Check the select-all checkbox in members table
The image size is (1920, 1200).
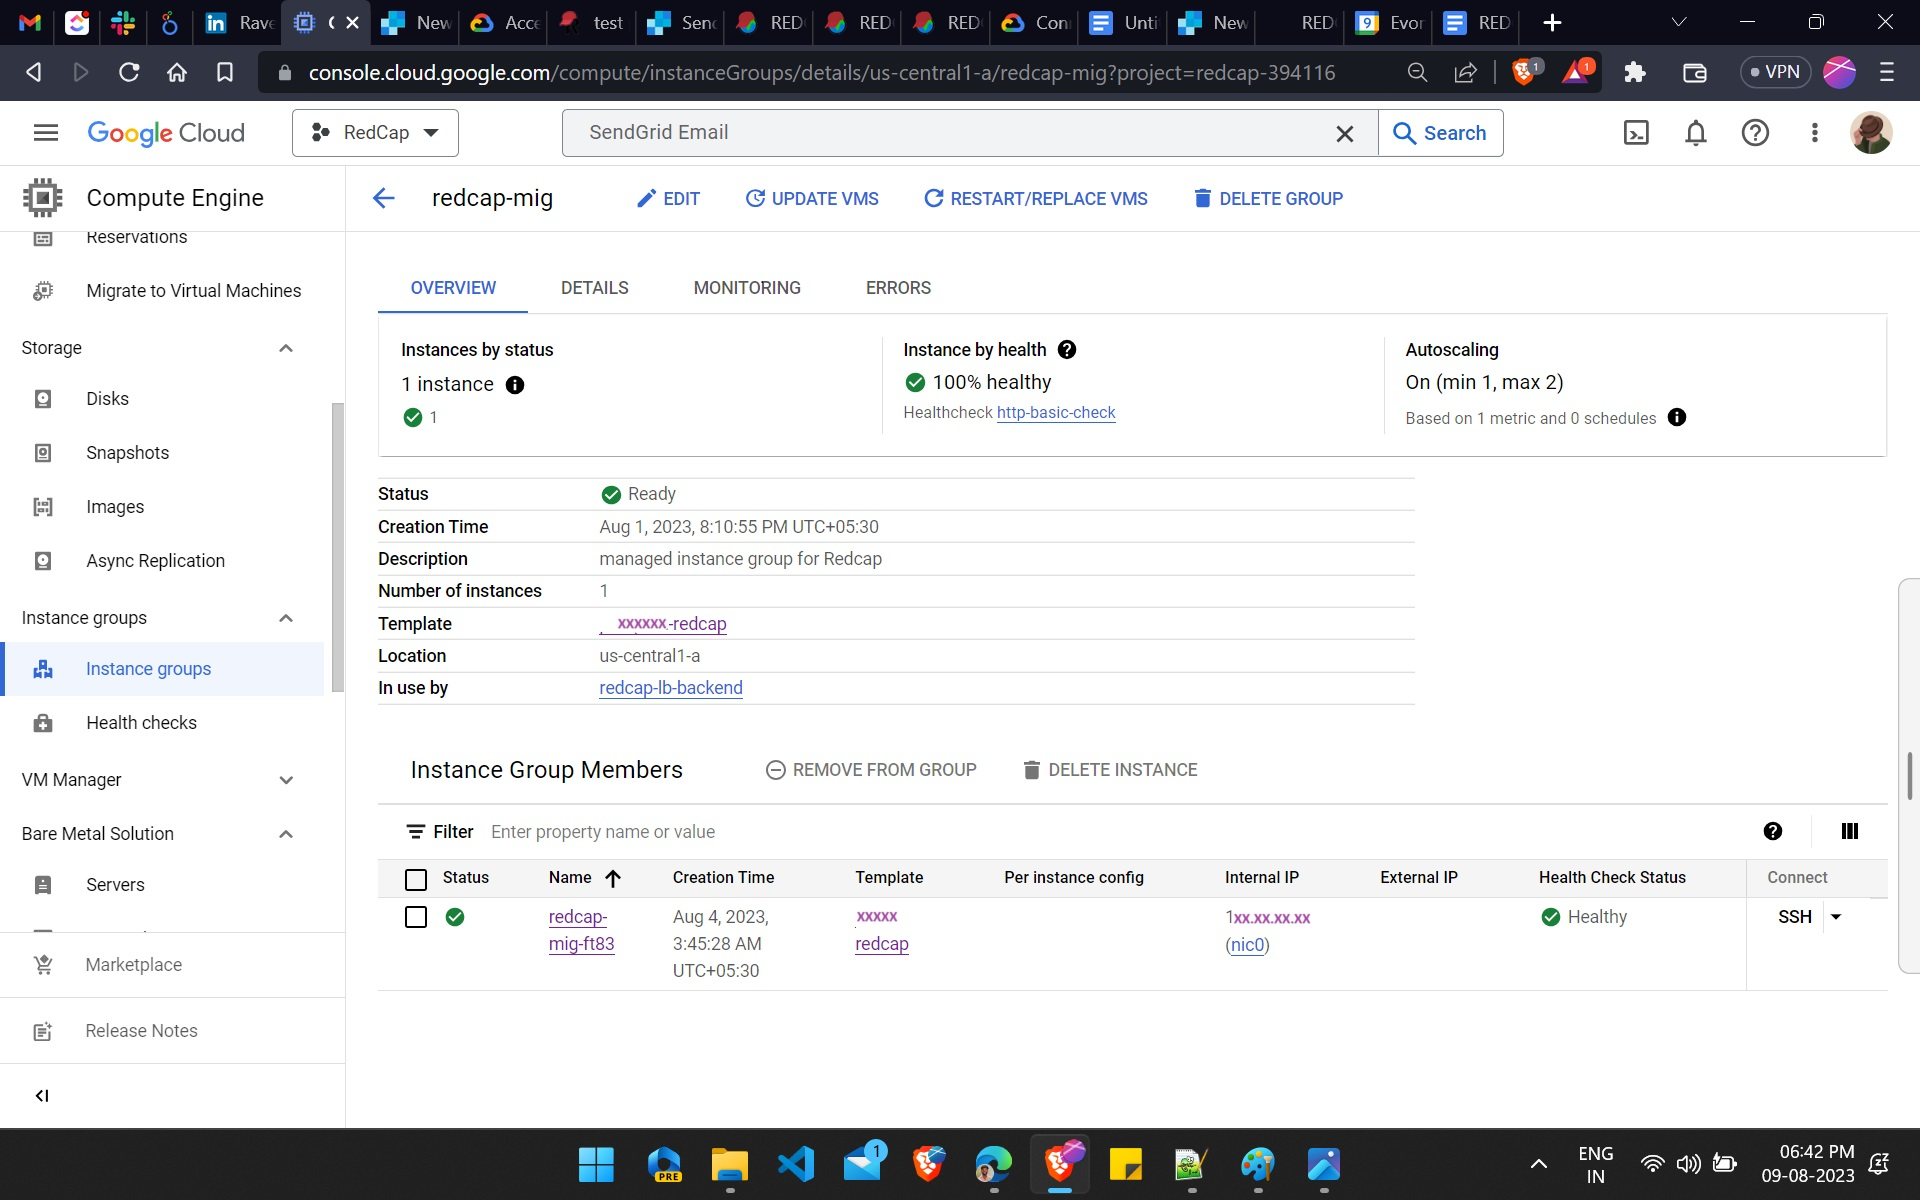click(x=415, y=879)
